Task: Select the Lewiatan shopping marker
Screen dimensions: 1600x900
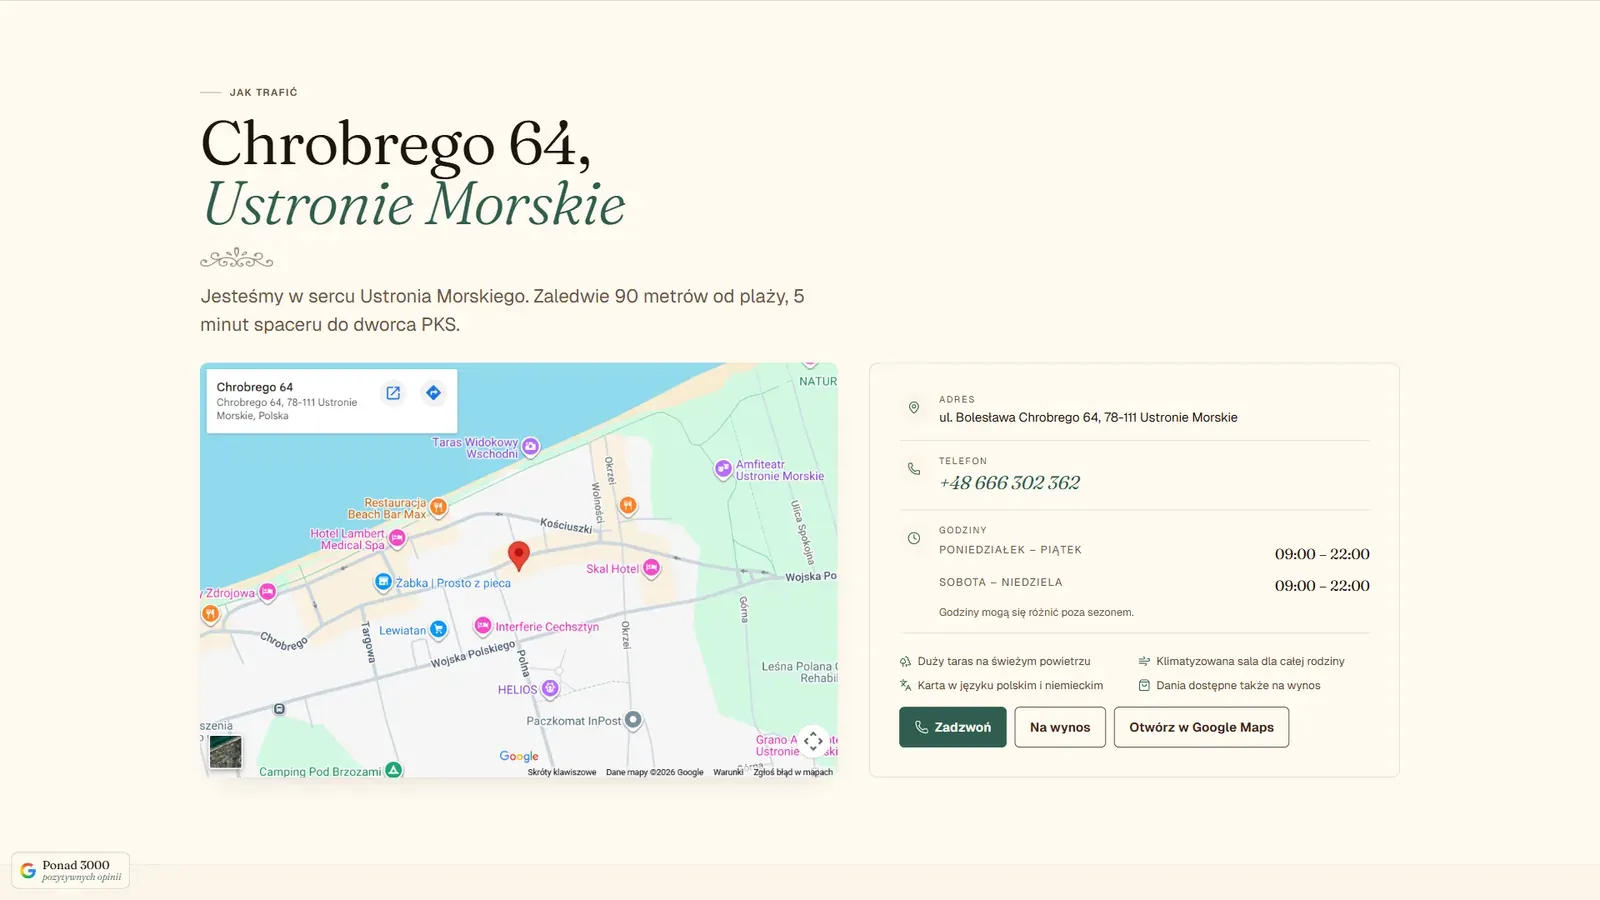Action: tap(438, 629)
